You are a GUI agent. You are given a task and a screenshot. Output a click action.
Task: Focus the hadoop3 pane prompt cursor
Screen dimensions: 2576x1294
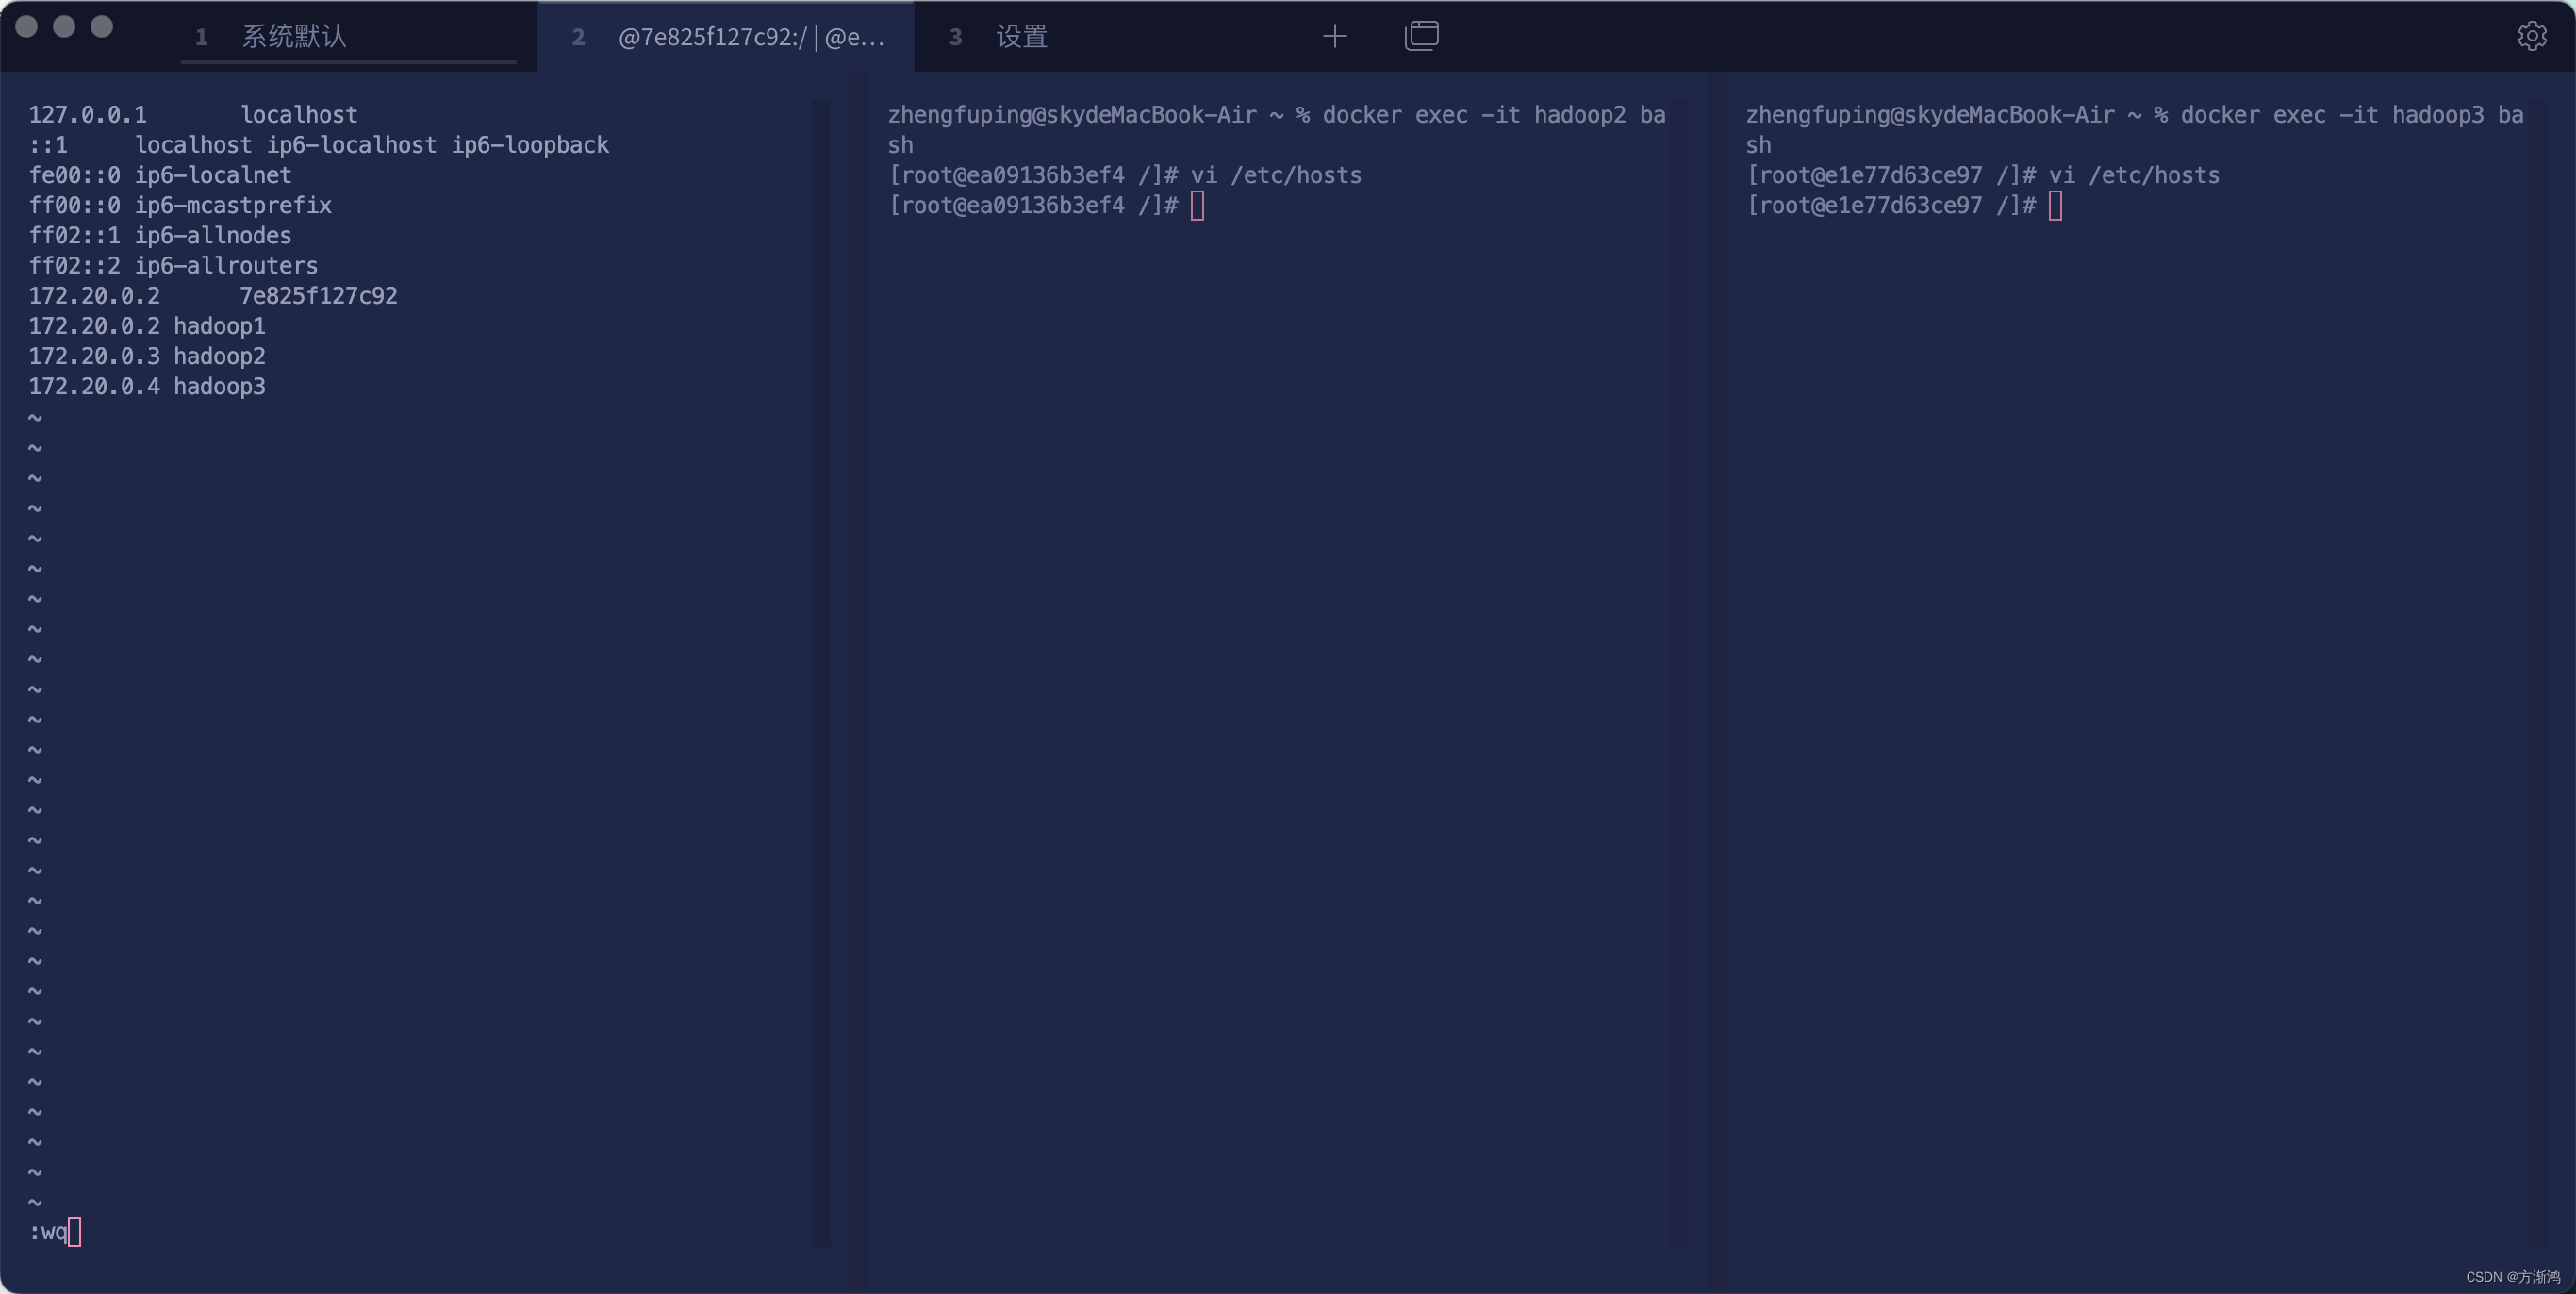click(2055, 206)
